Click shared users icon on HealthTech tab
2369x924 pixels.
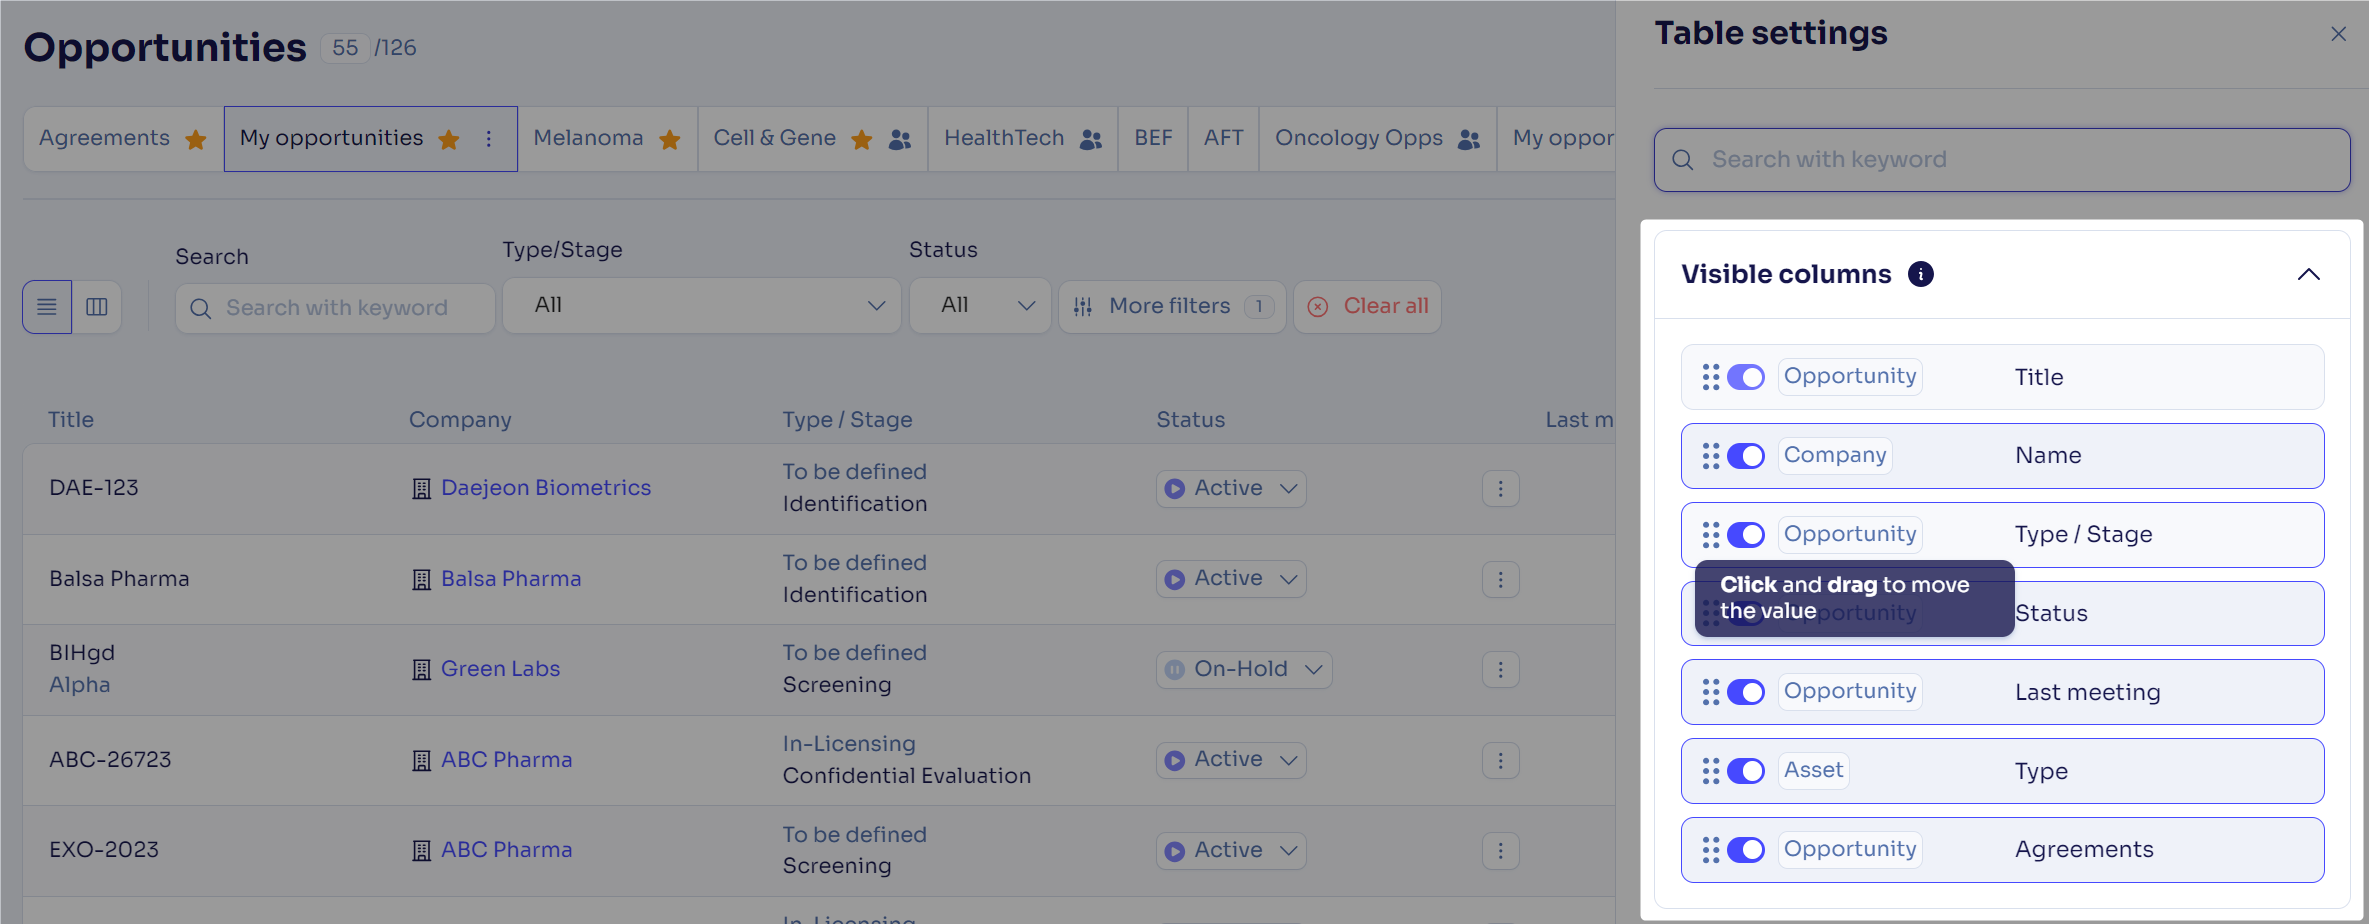coord(1091,139)
